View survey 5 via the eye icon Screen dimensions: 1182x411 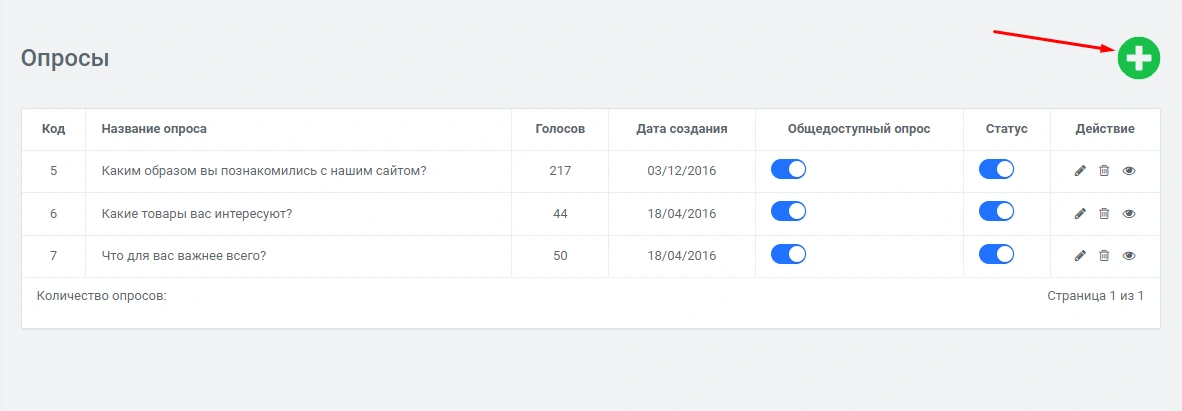1129,171
